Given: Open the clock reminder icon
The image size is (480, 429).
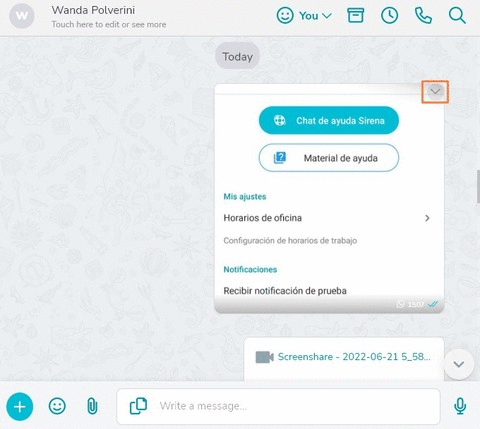Looking at the screenshot, I should [389, 16].
